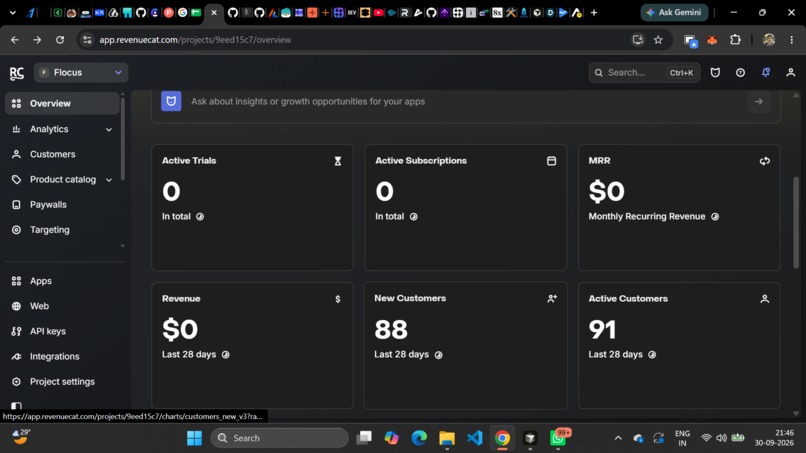The width and height of the screenshot is (806, 453).
Task: Open WhatsApp from the taskbar
Action: tap(558, 438)
